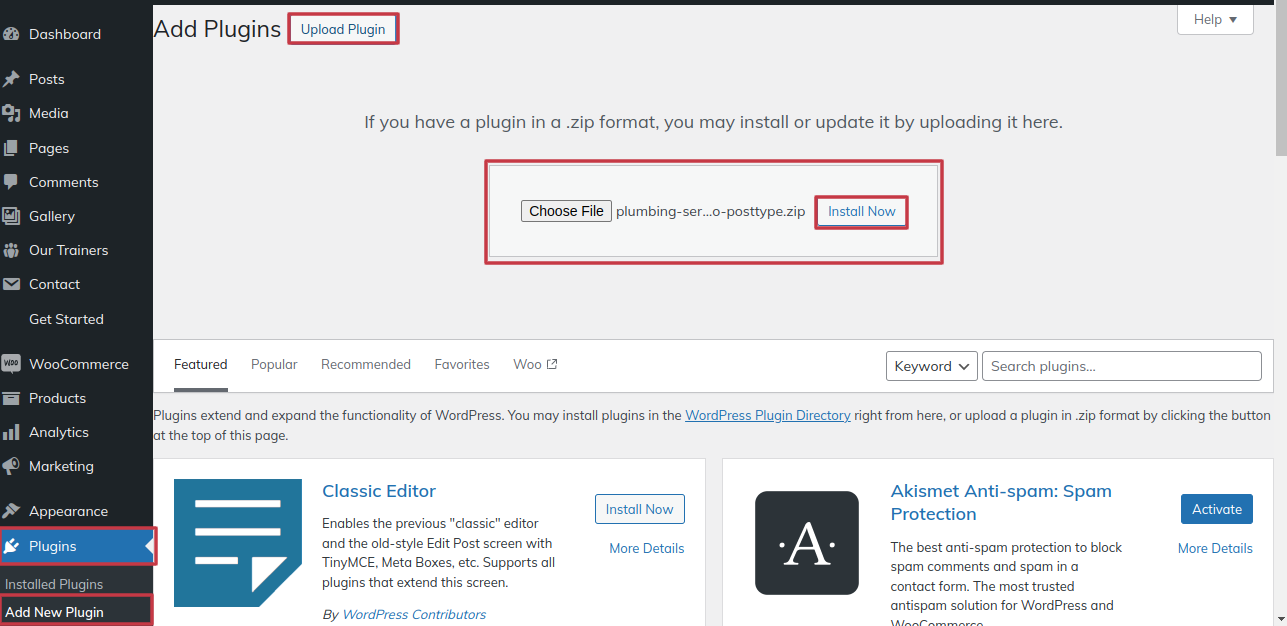Image resolution: width=1287 pixels, height=626 pixels.
Task: Click the Gallery icon in sidebar
Action: coord(11,216)
